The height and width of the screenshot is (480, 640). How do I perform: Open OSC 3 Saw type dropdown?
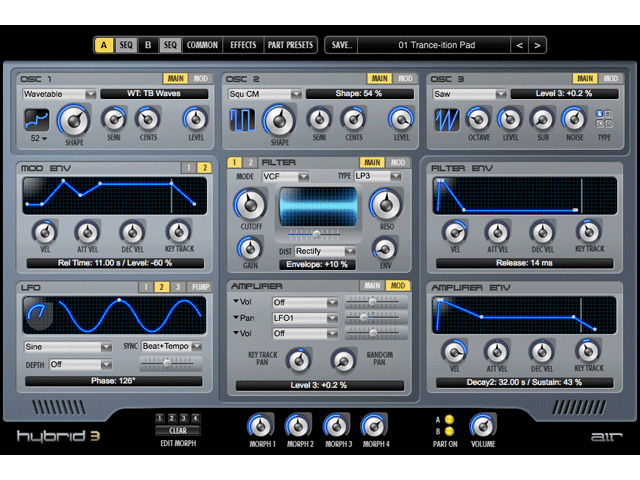tap(469, 94)
